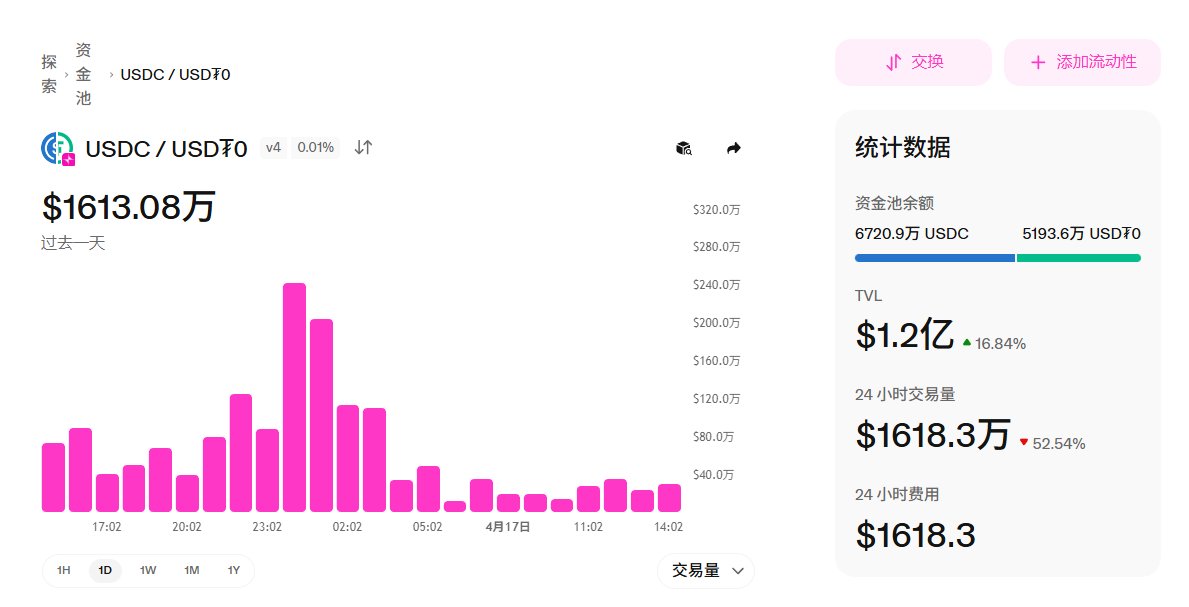Click the v4 version badge
This screenshot has height=607, width=1189.
click(x=274, y=147)
